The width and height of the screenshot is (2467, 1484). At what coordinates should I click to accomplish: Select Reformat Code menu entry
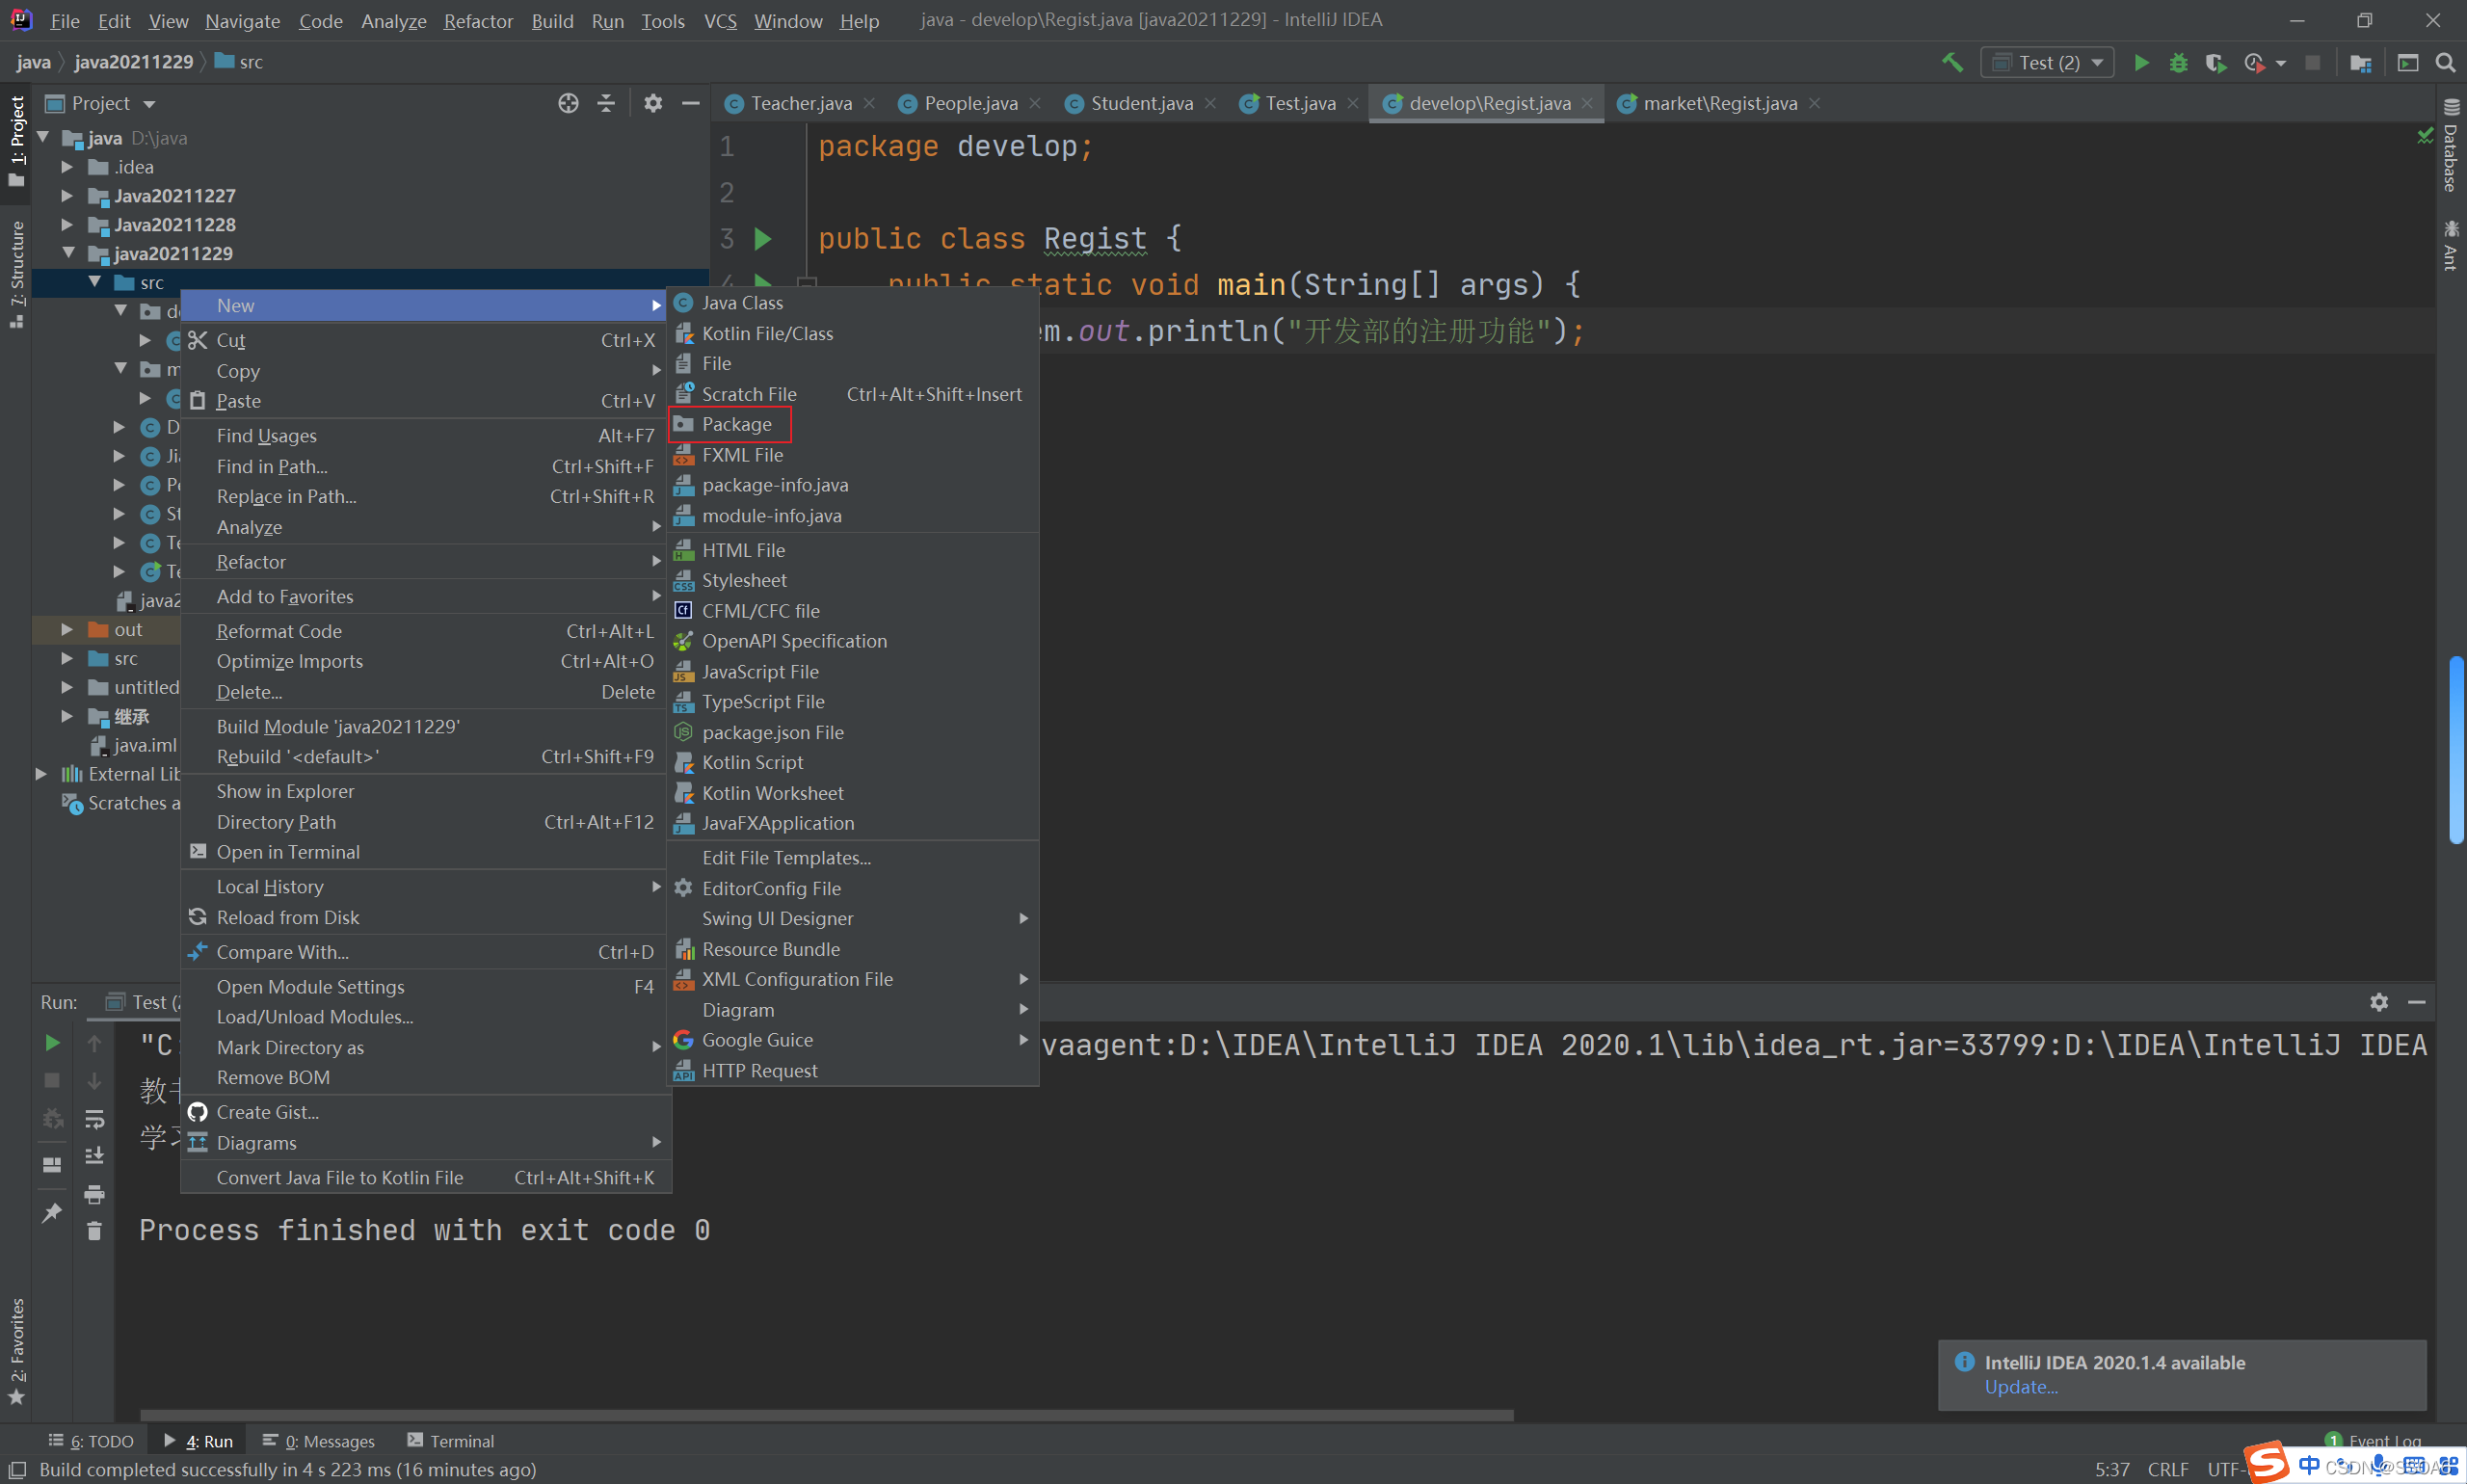[425, 631]
